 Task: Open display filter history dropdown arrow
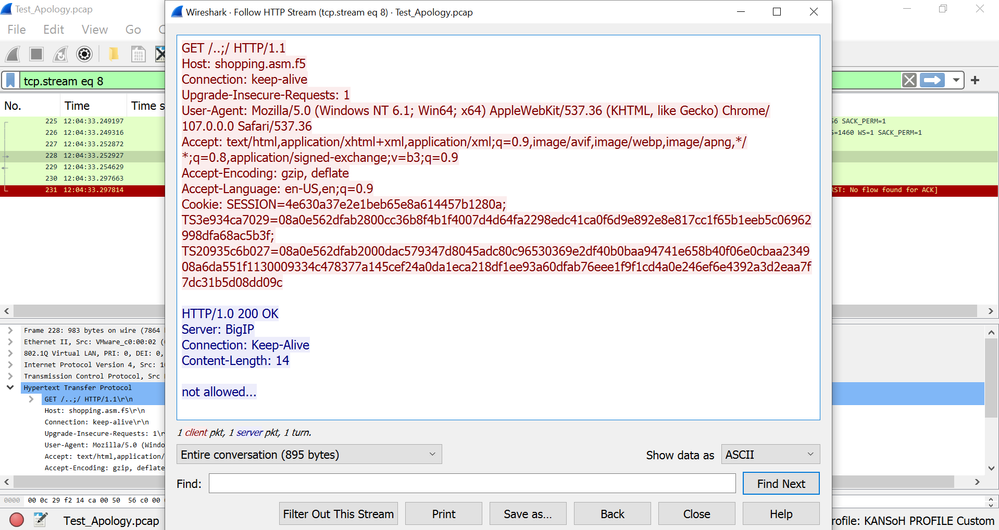(956, 80)
